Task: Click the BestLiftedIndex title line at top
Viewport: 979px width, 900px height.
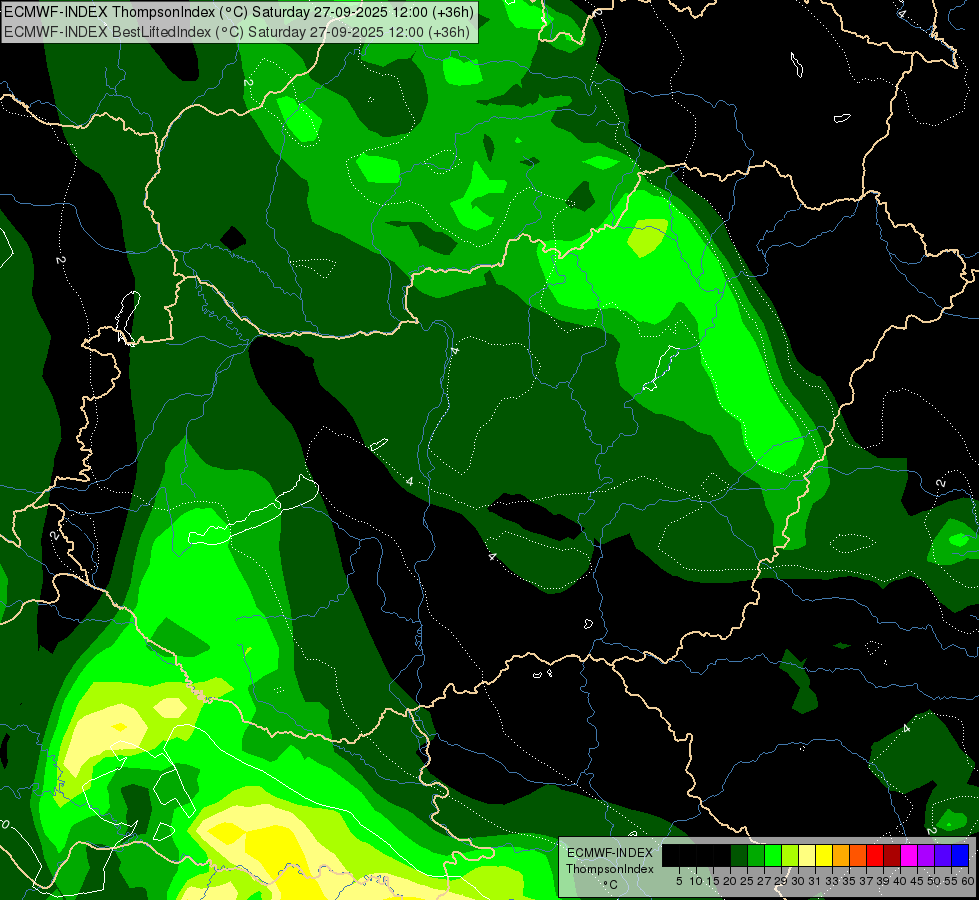Action: (237, 31)
